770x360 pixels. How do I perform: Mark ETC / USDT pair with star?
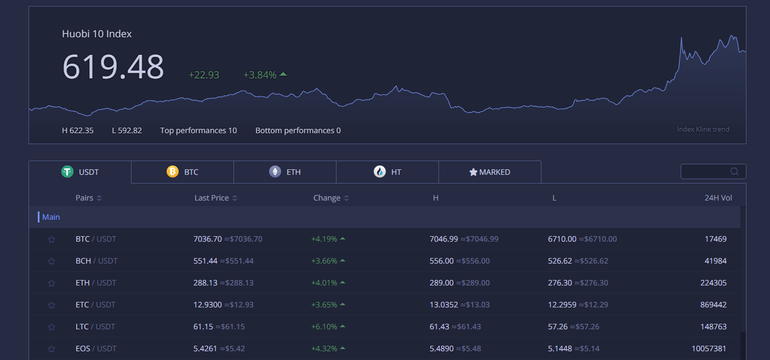52,305
